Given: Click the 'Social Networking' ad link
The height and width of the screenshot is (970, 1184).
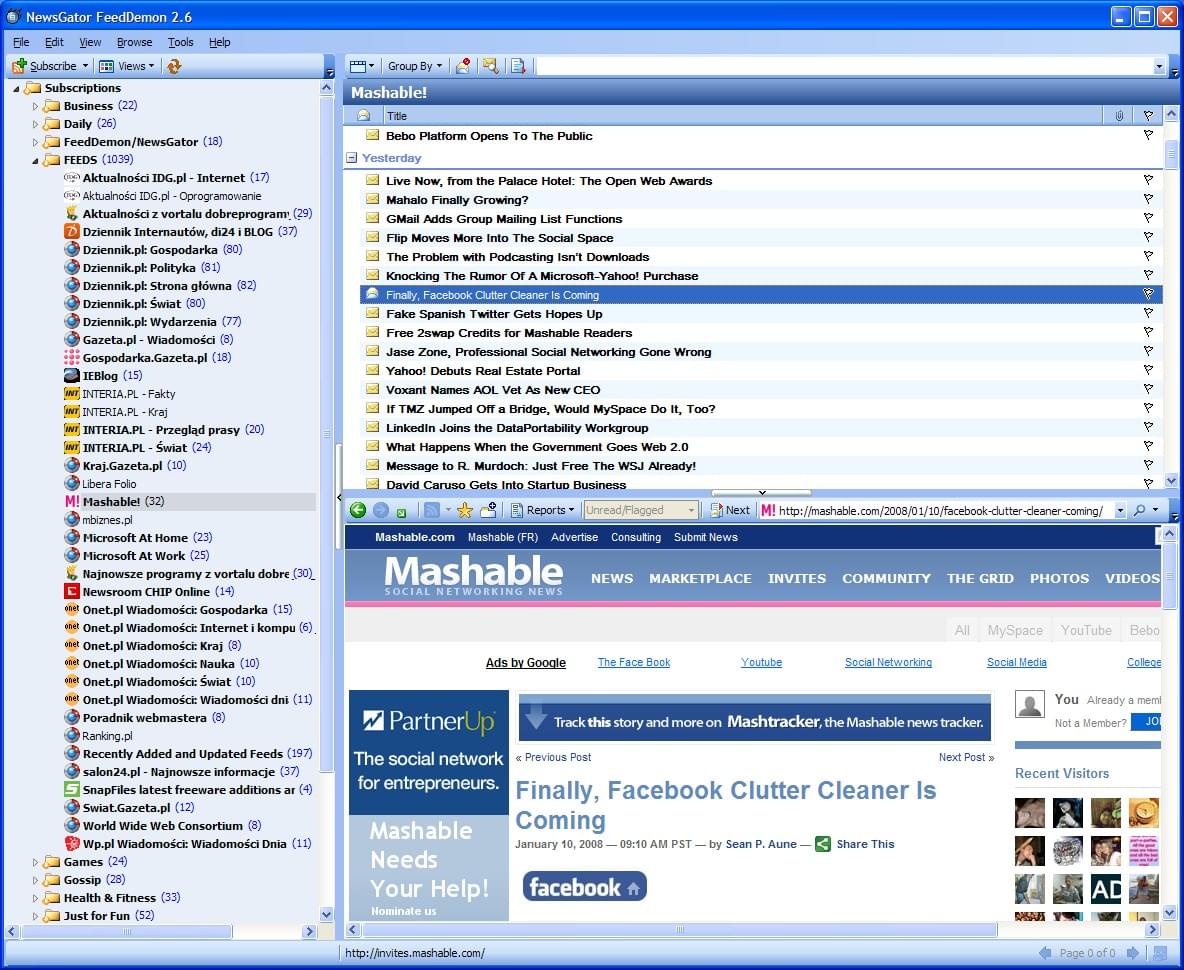Looking at the screenshot, I should (888, 662).
